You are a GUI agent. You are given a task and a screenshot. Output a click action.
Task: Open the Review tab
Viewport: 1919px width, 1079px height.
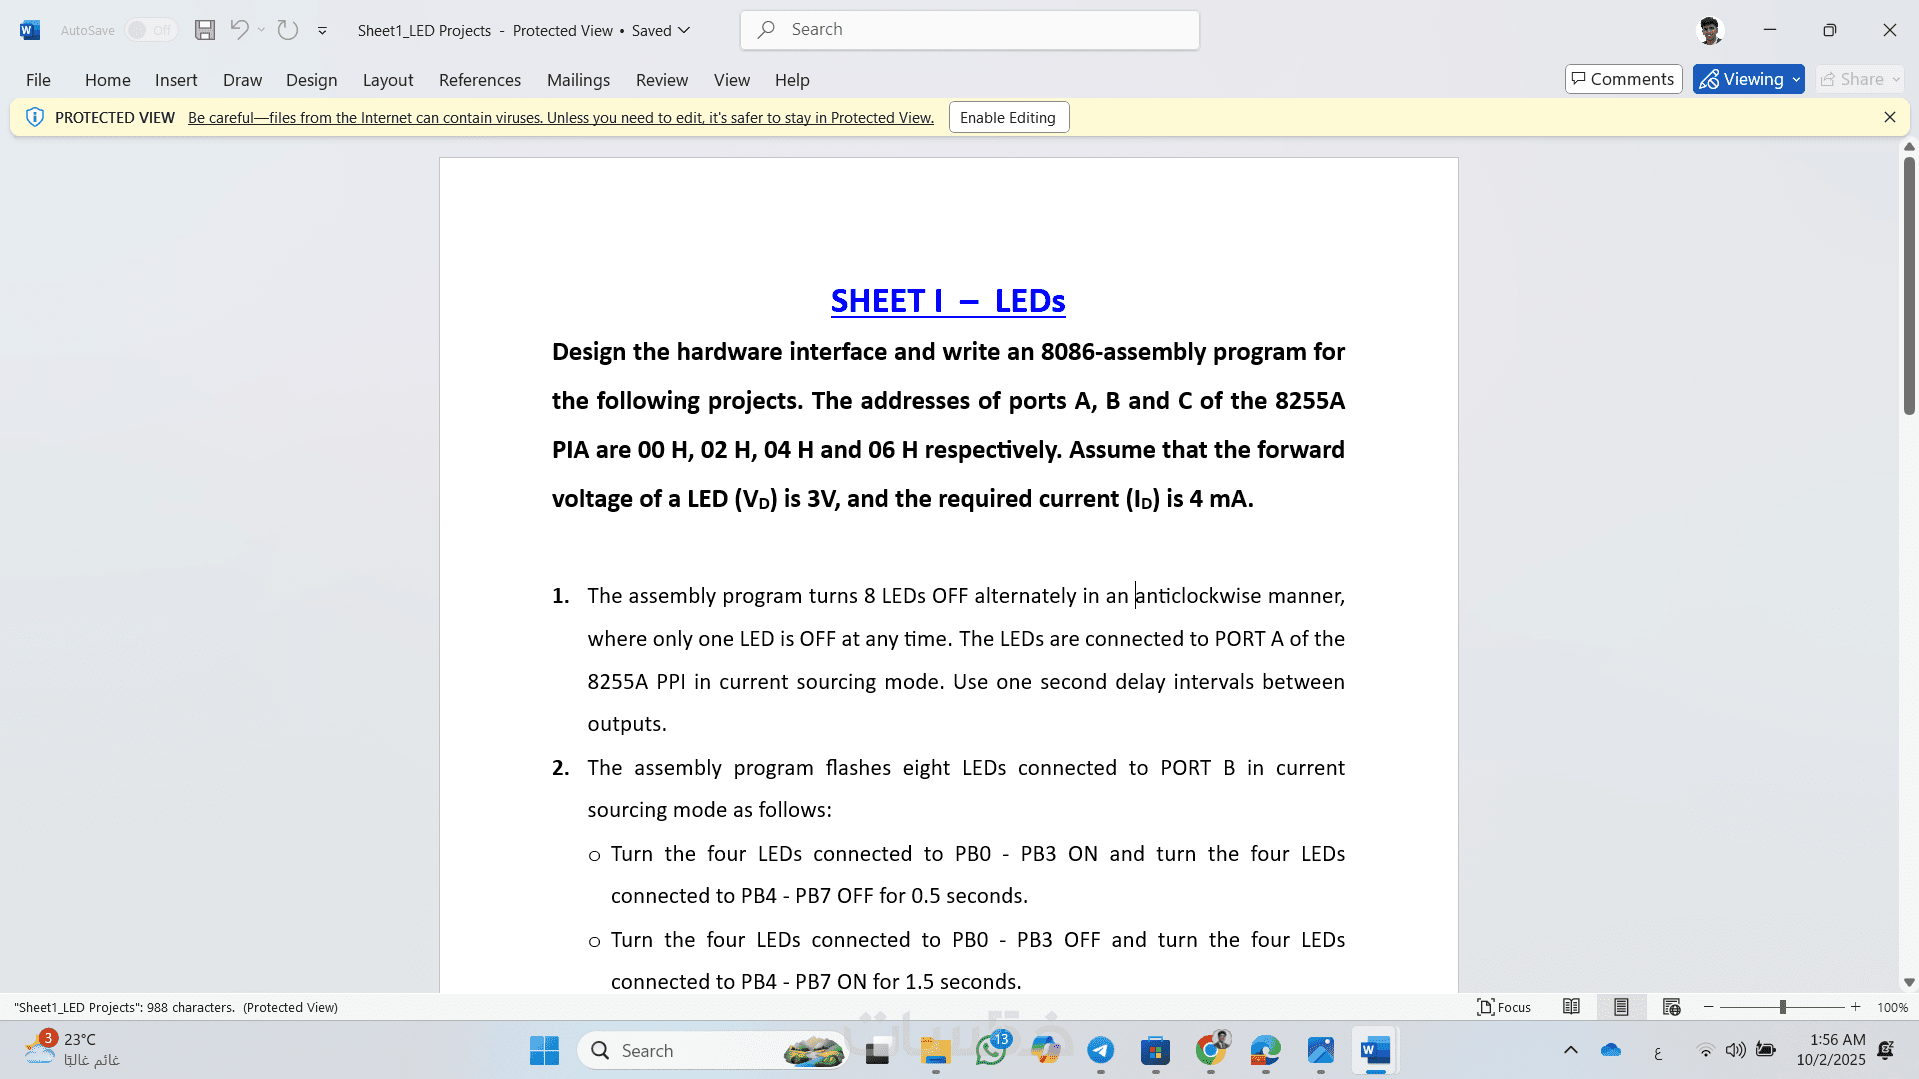pyautogui.click(x=662, y=80)
